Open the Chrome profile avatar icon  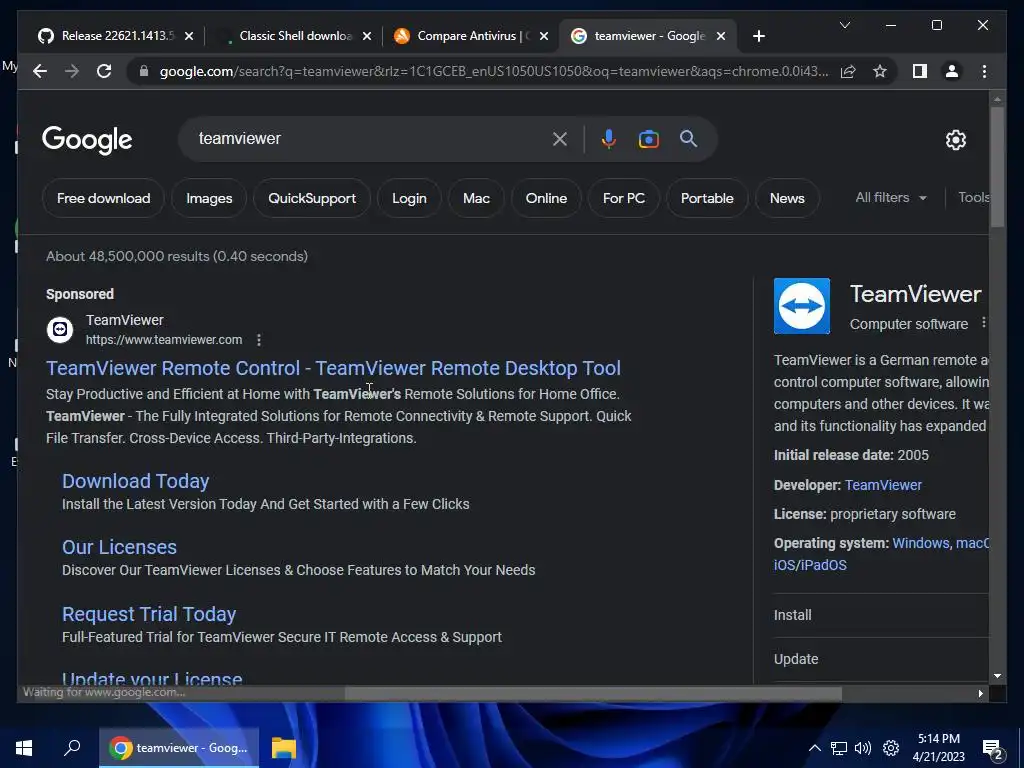point(952,71)
